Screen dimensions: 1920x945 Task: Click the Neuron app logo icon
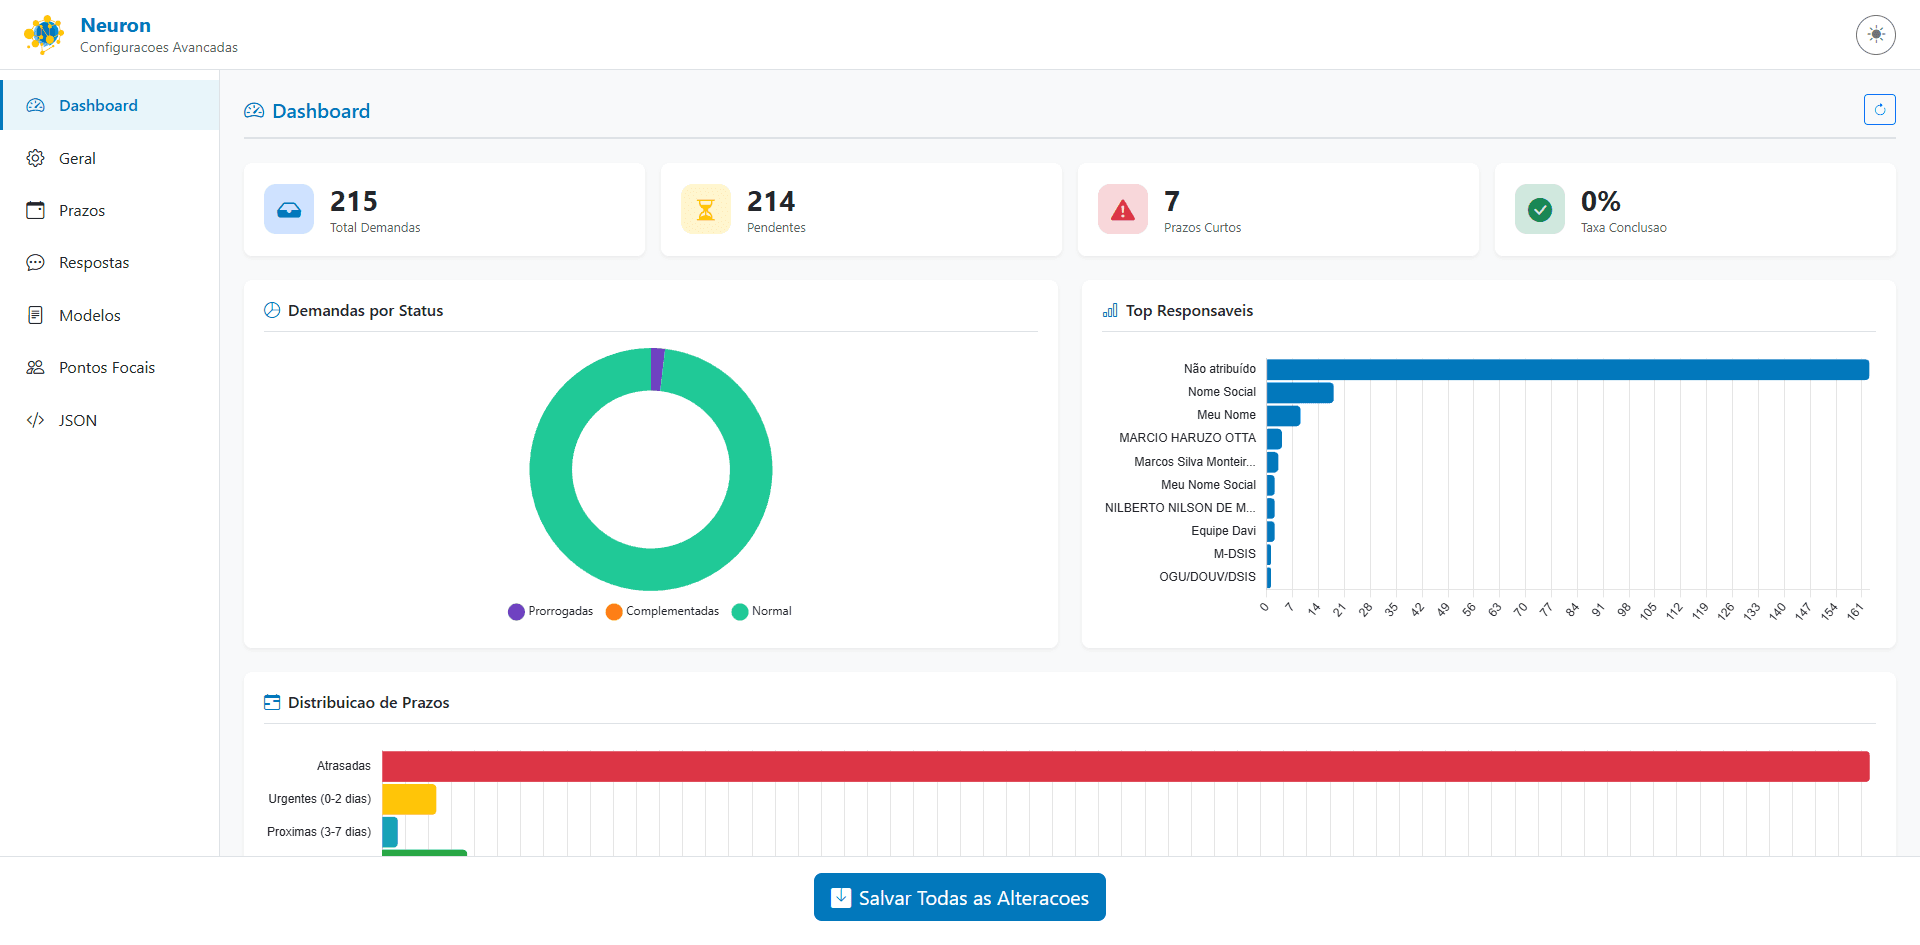[x=43, y=35]
